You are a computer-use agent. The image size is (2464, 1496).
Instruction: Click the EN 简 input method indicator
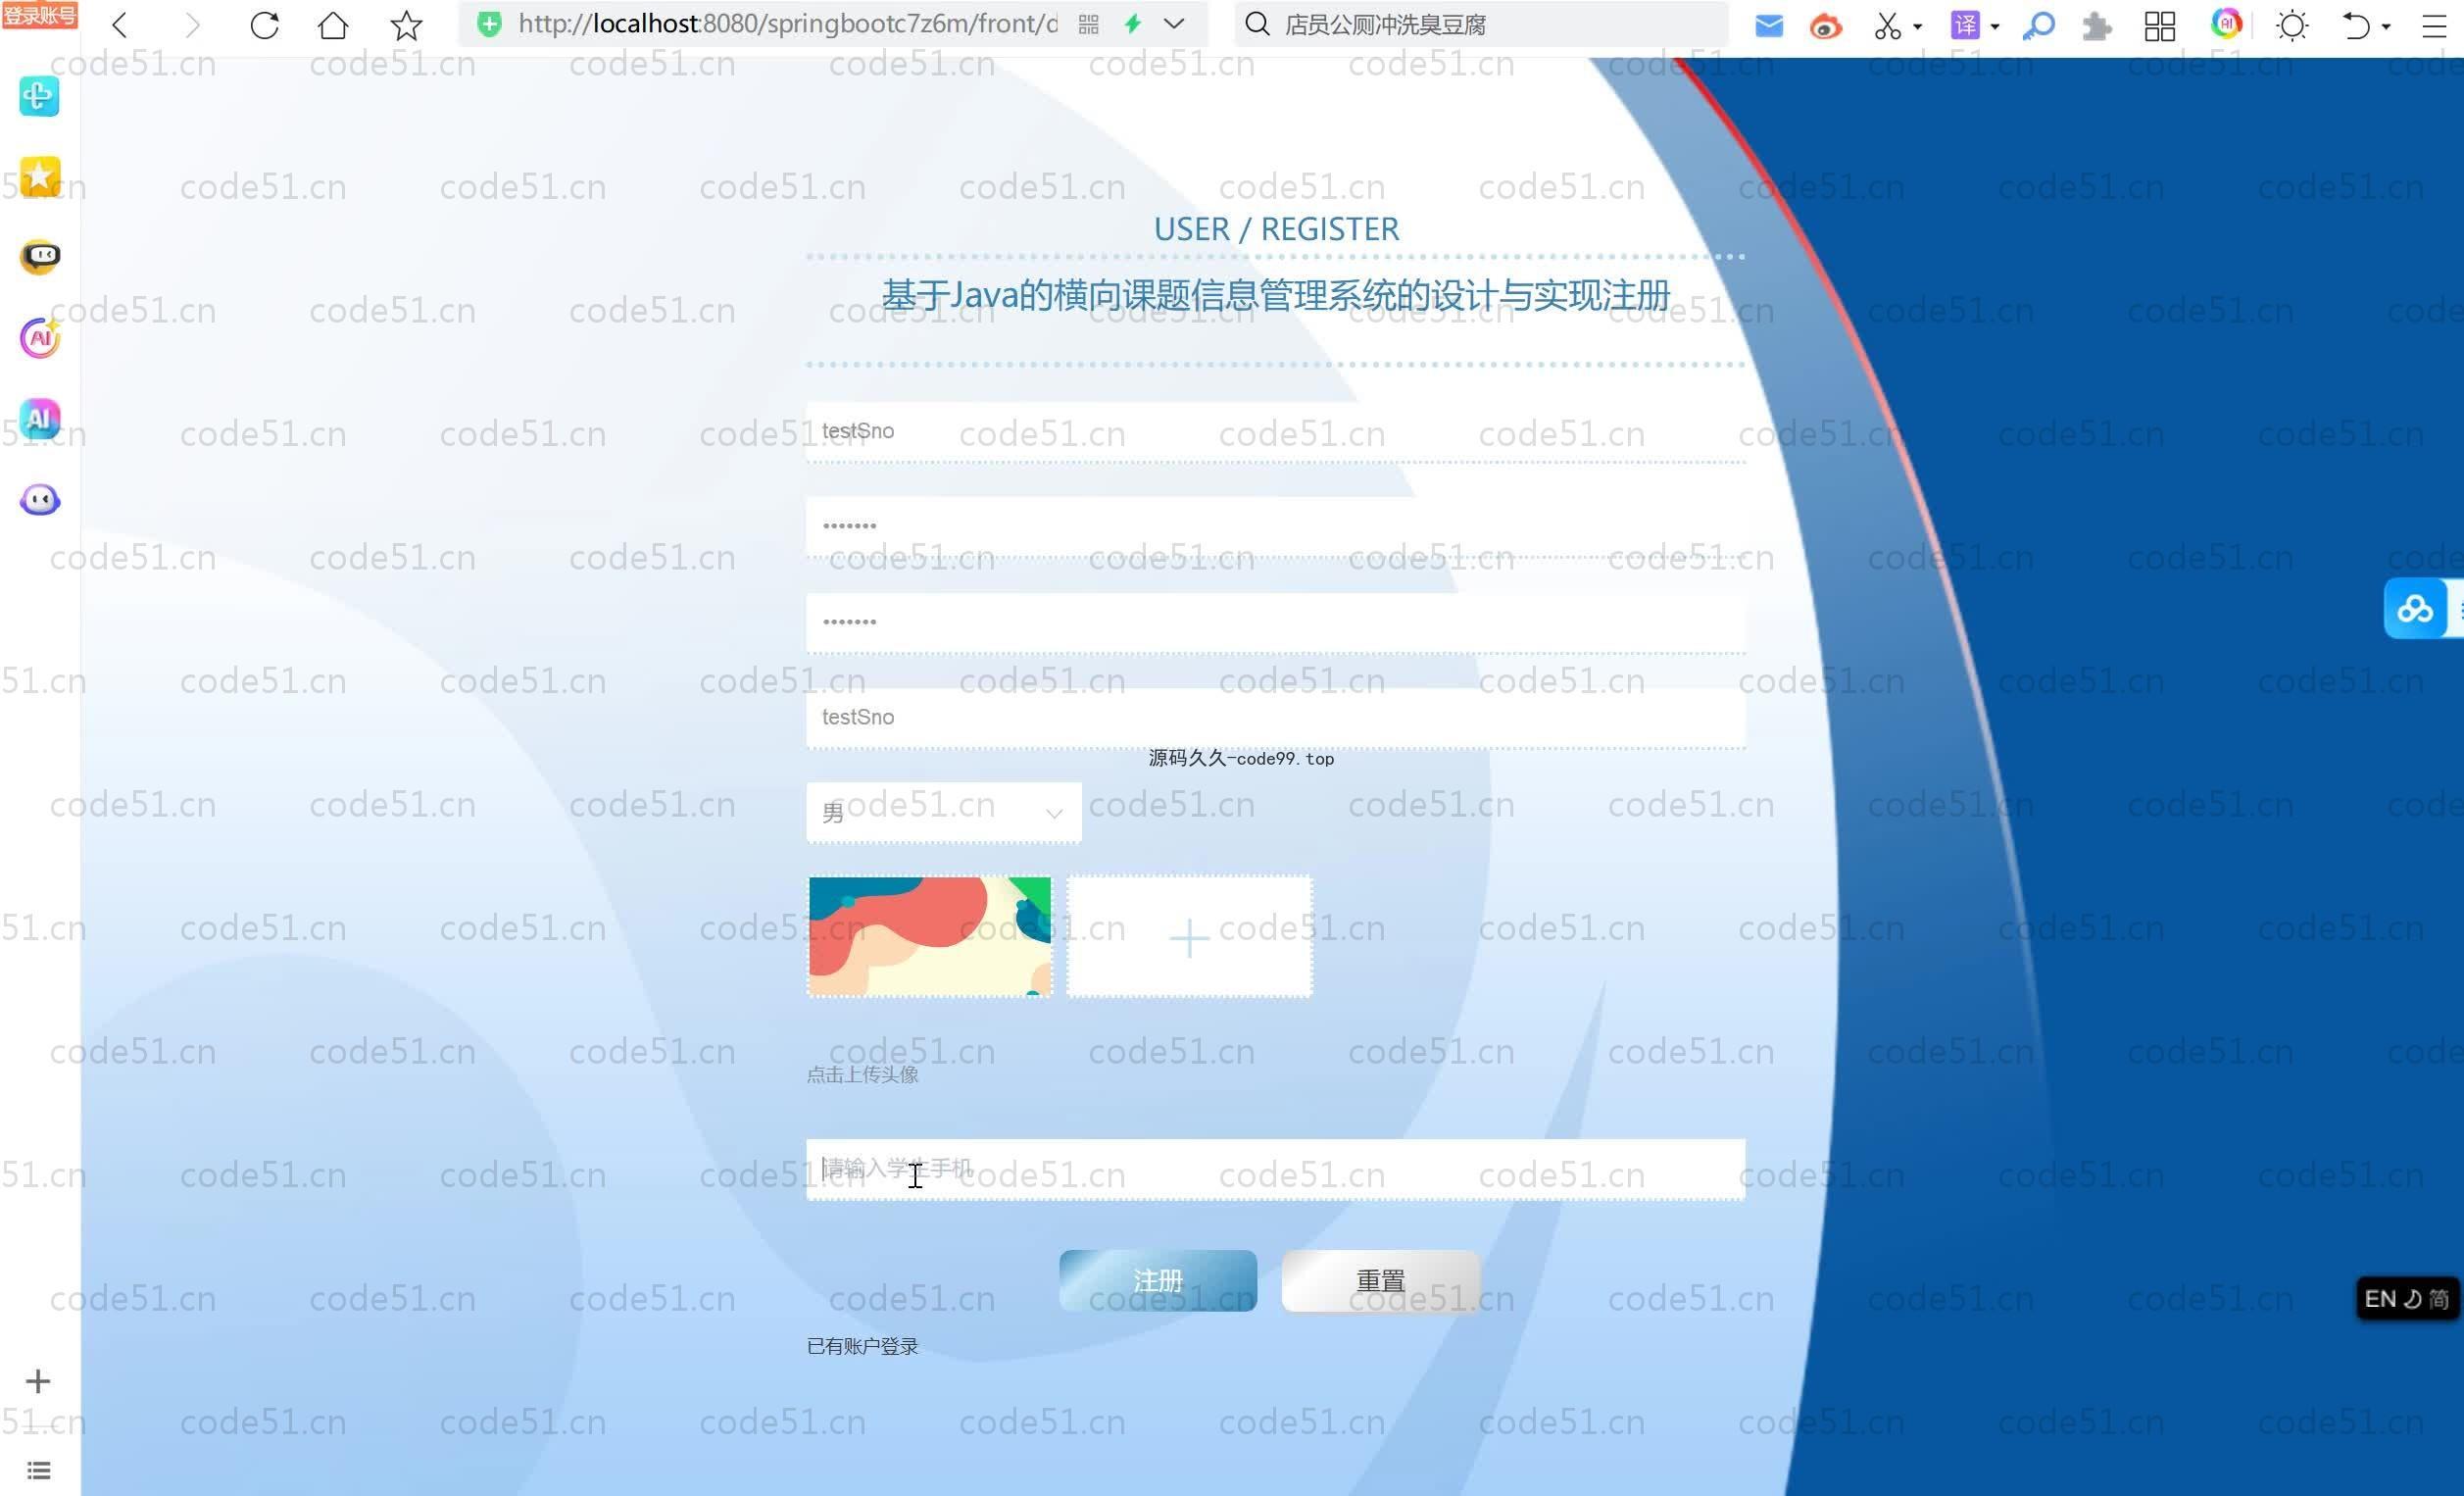(2406, 1298)
